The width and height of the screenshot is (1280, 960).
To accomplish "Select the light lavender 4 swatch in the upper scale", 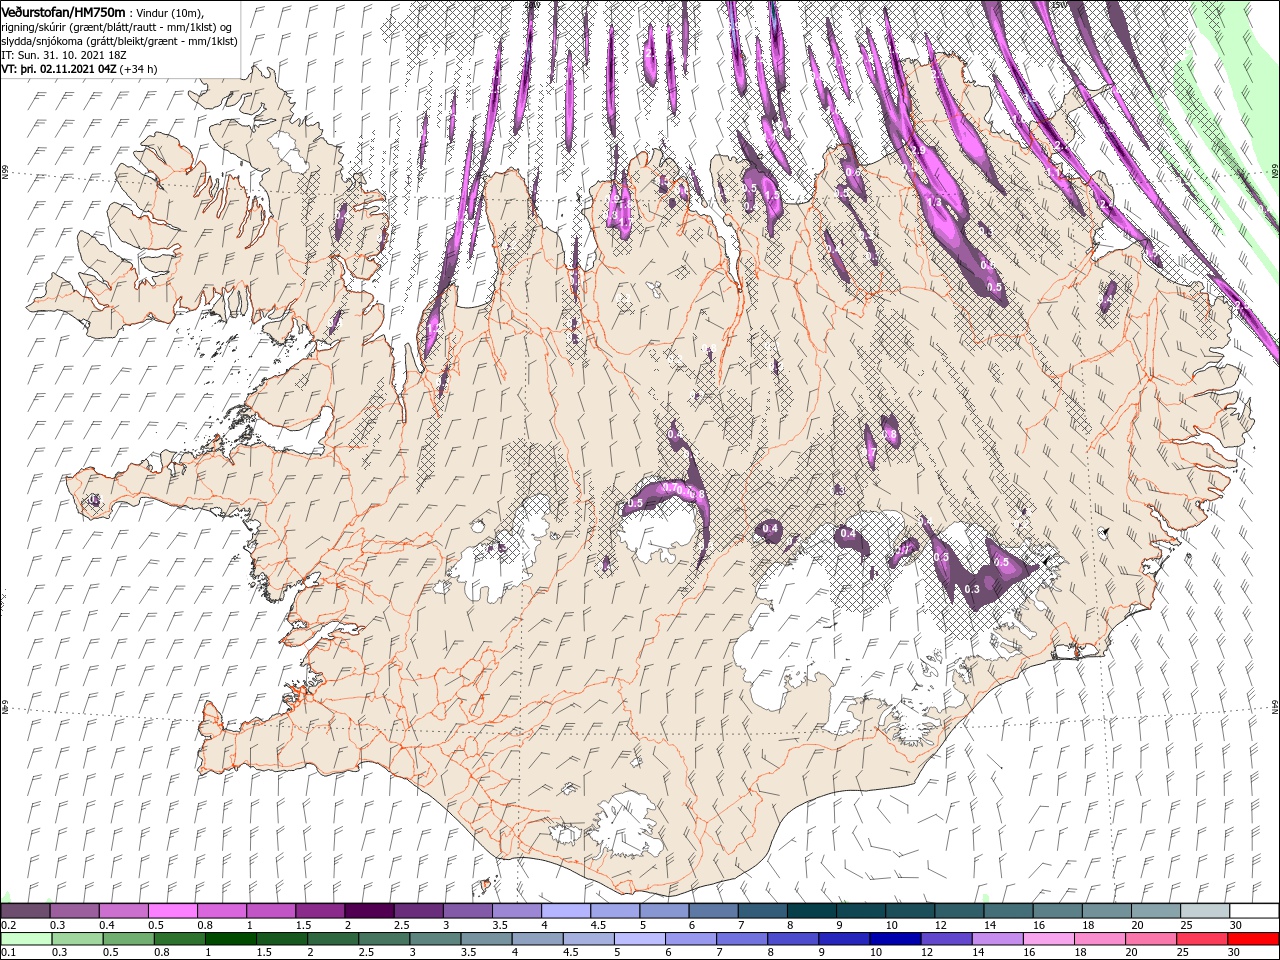I will (565, 911).
